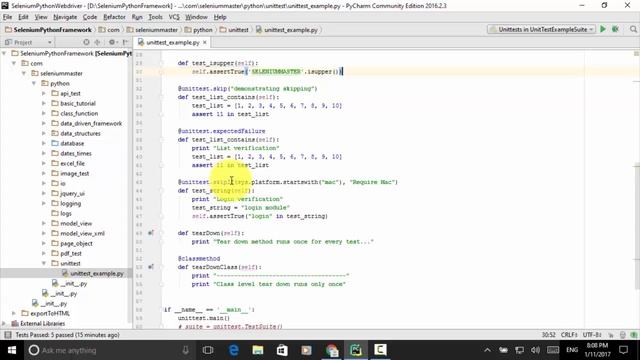The height and width of the screenshot is (360, 640).
Task: Collapse the com folder
Action: (x=14, y=63)
